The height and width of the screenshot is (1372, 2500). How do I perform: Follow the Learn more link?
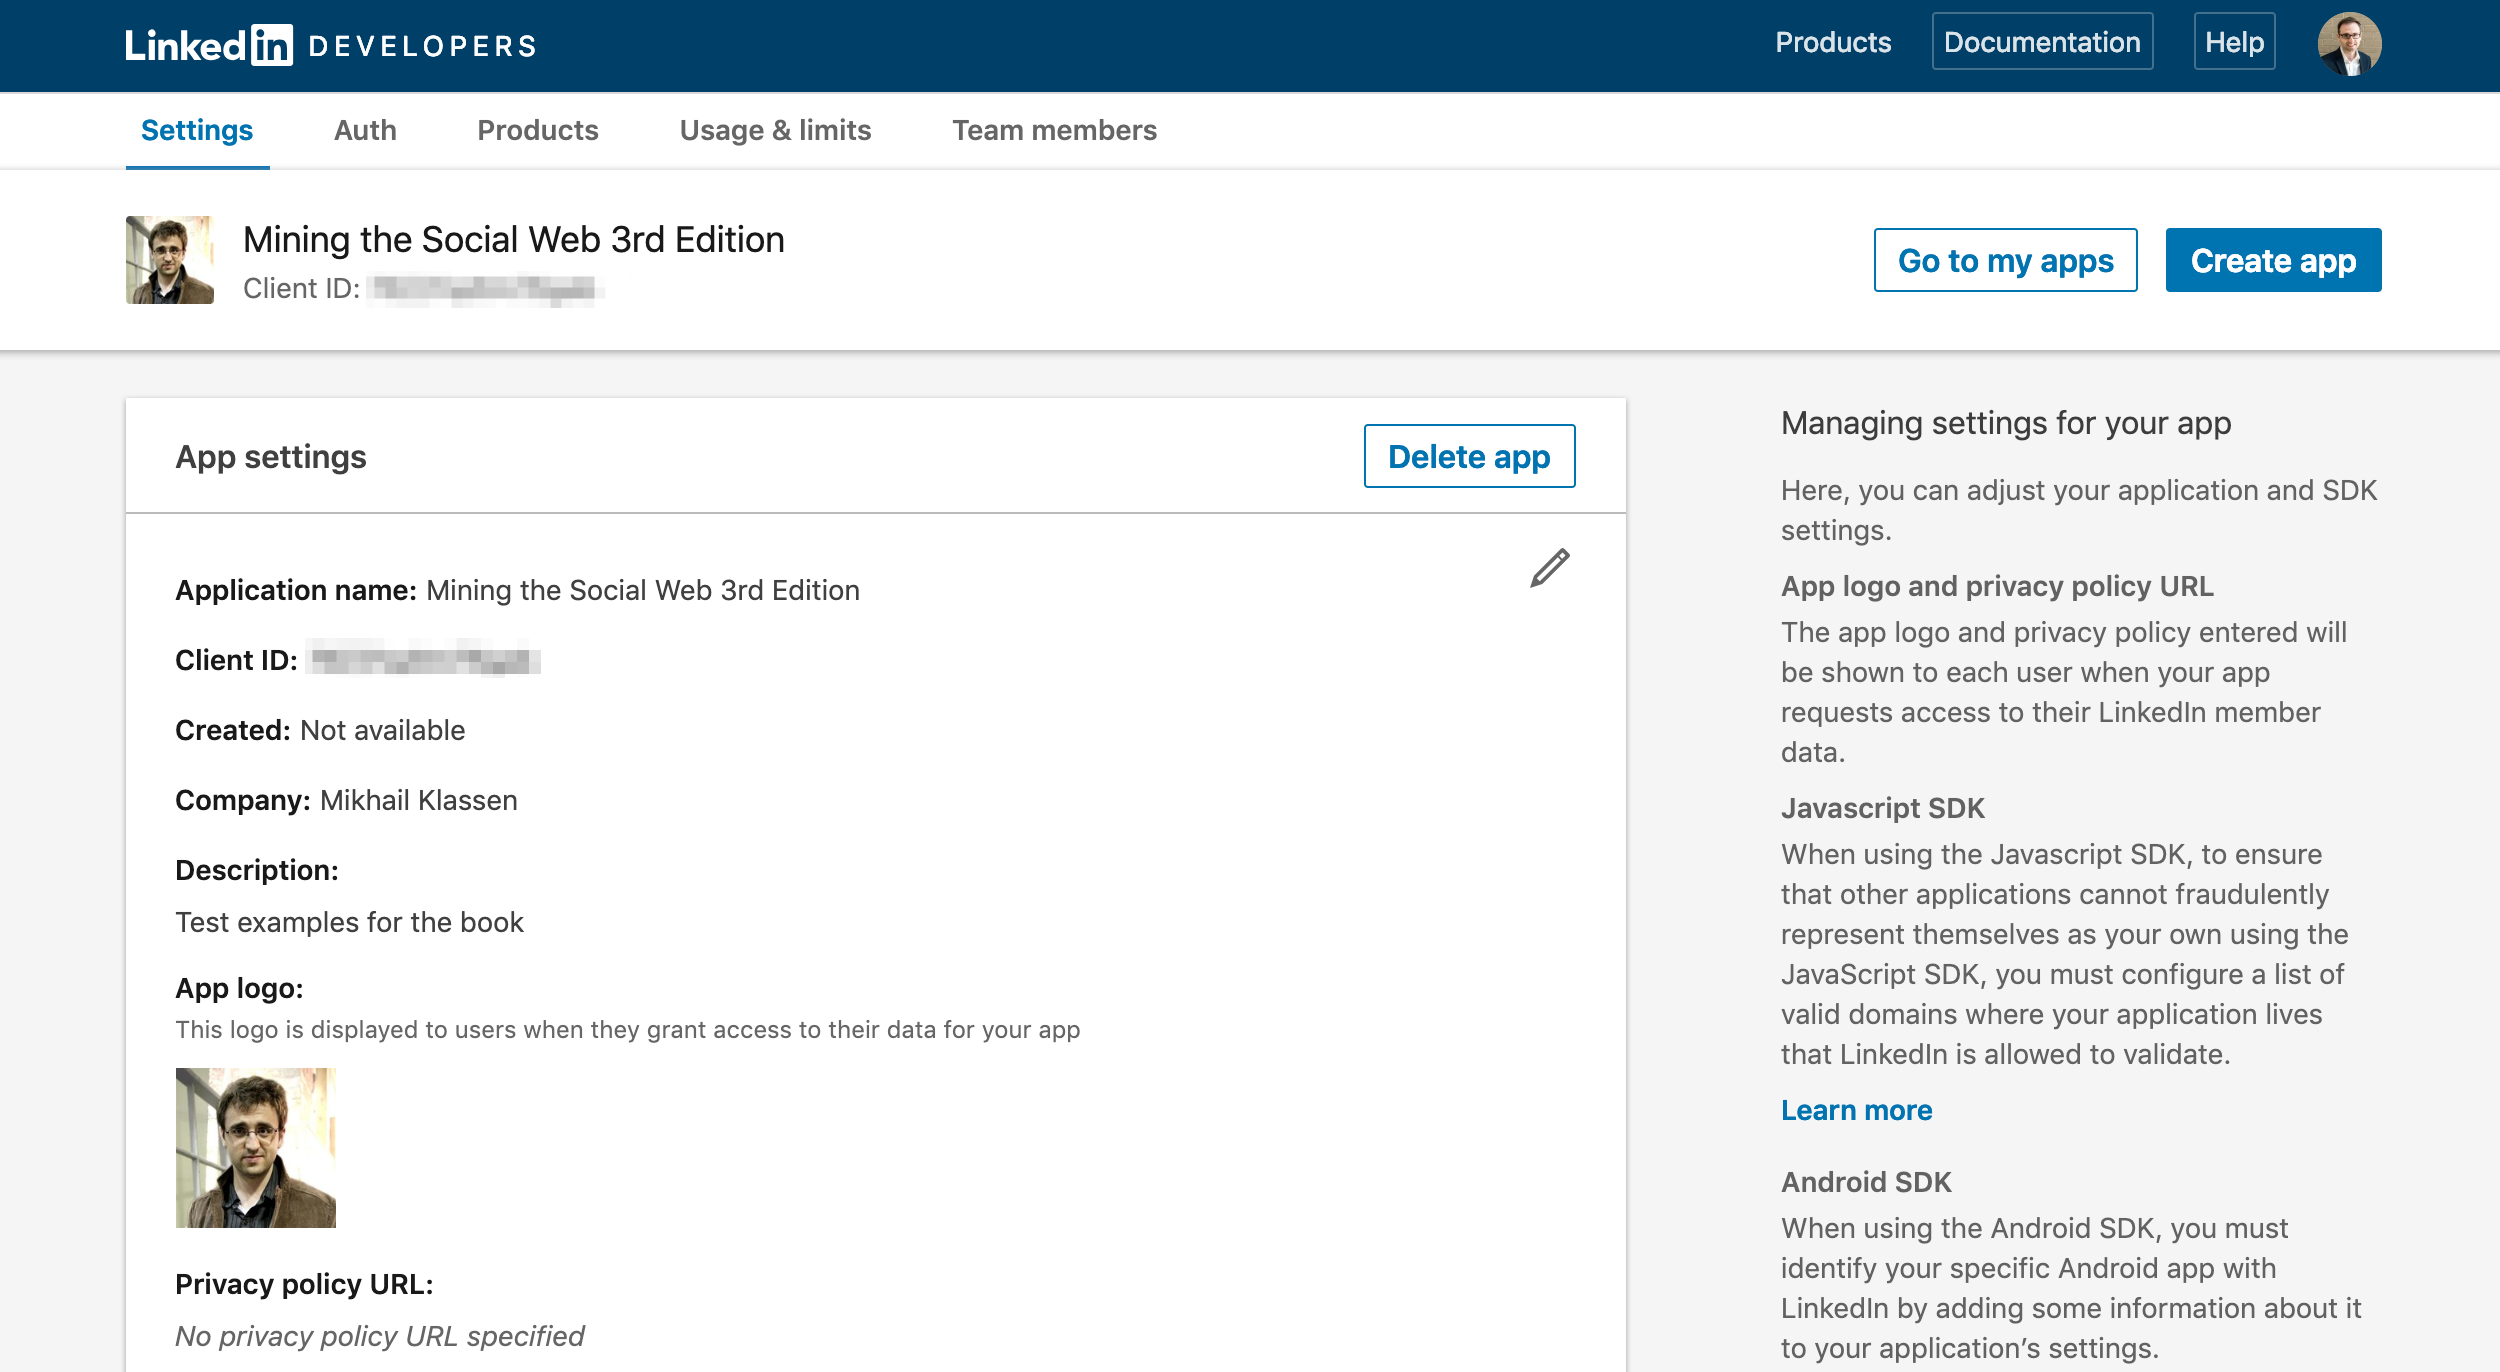pos(1856,1110)
